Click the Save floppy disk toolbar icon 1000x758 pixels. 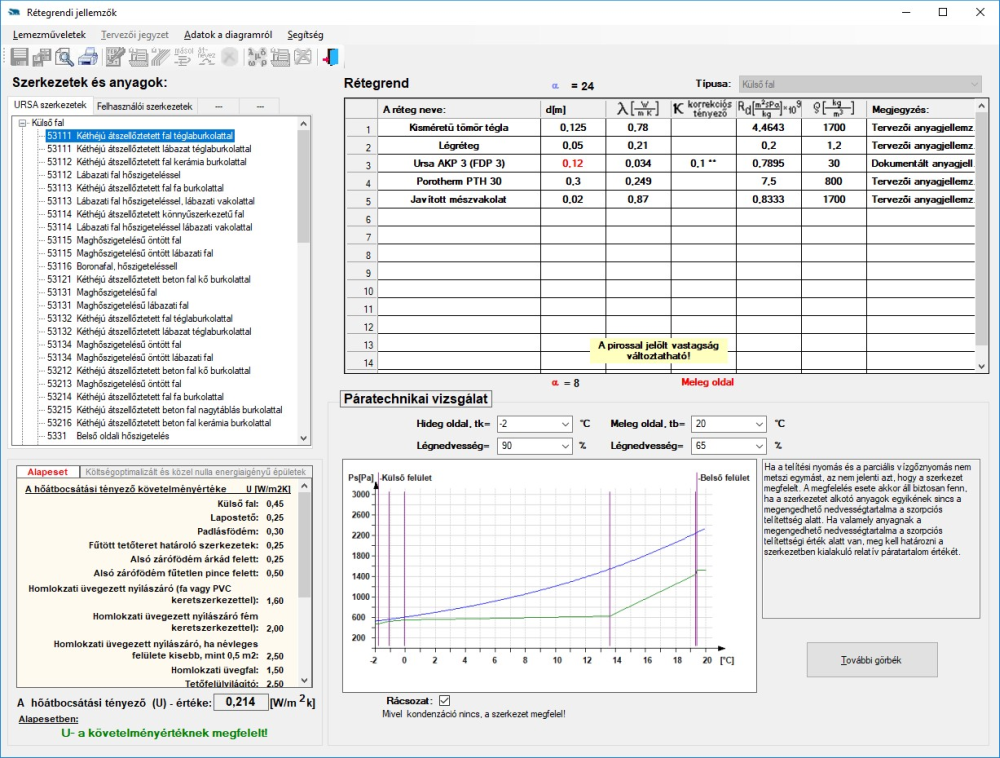pos(20,57)
